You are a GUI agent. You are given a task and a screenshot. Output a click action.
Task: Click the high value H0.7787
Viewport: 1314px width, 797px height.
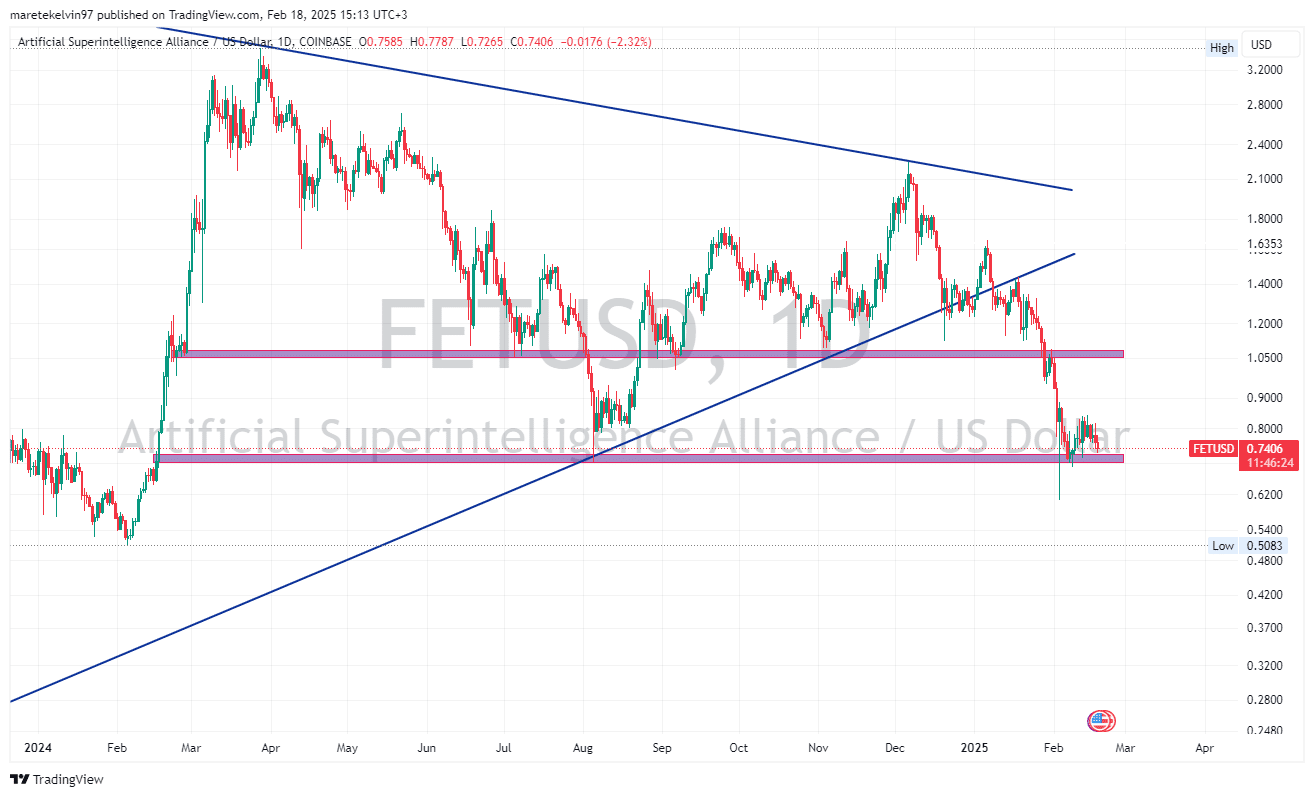click(433, 42)
